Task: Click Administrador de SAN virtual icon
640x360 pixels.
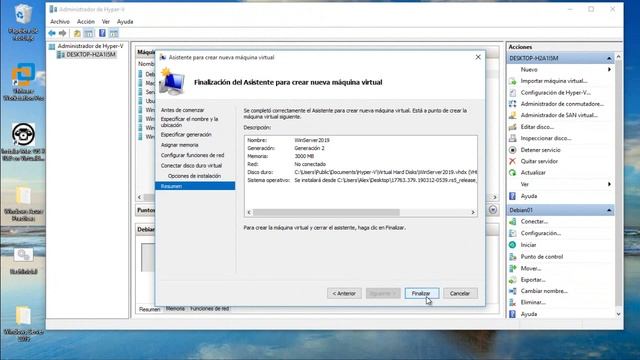Action: (x=513, y=116)
